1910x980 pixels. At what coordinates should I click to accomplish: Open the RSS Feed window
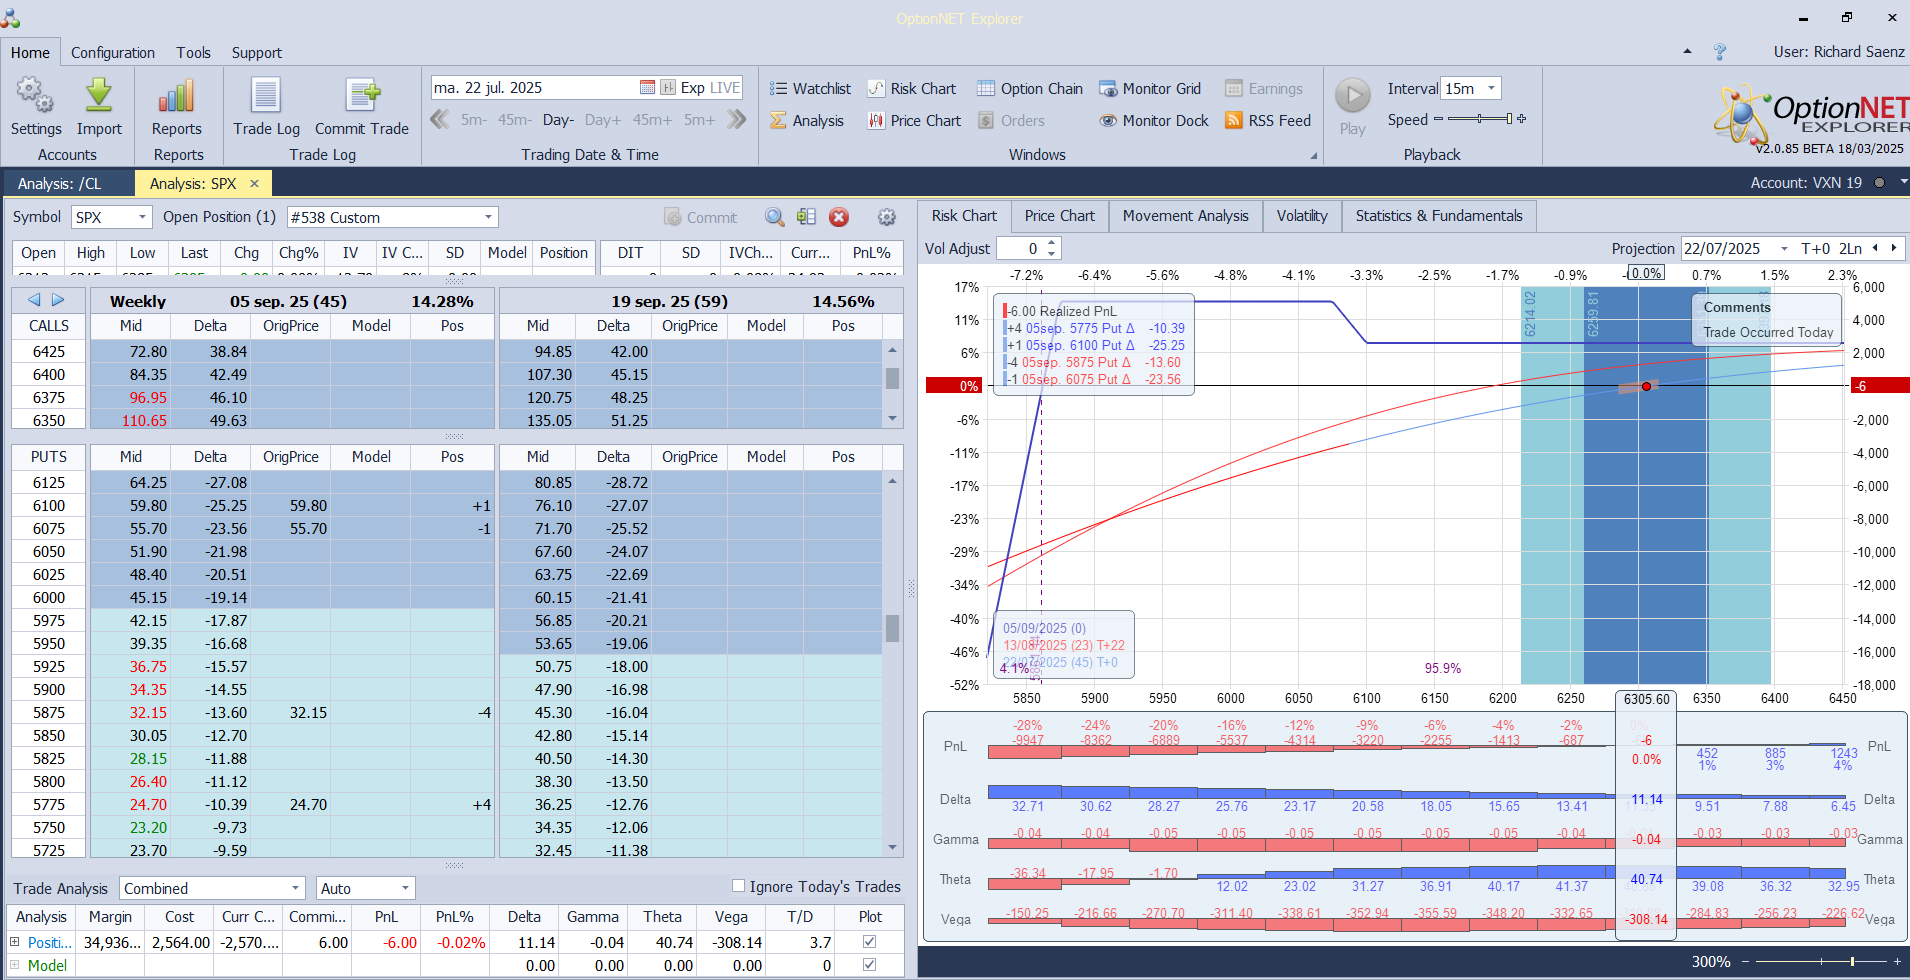pyautogui.click(x=1268, y=121)
